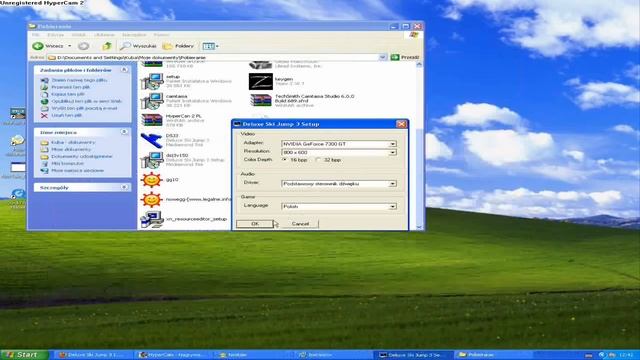Select 32 bpp color depth
This screenshot has height=360, width=640.
click(x=318, y=160)
